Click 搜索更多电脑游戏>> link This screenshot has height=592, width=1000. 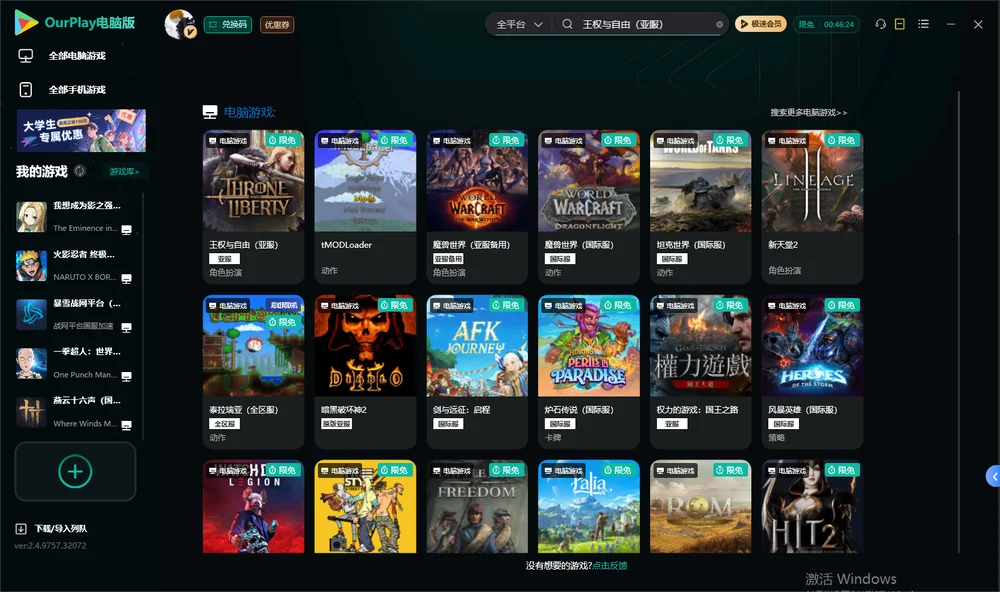pos(808,113)
